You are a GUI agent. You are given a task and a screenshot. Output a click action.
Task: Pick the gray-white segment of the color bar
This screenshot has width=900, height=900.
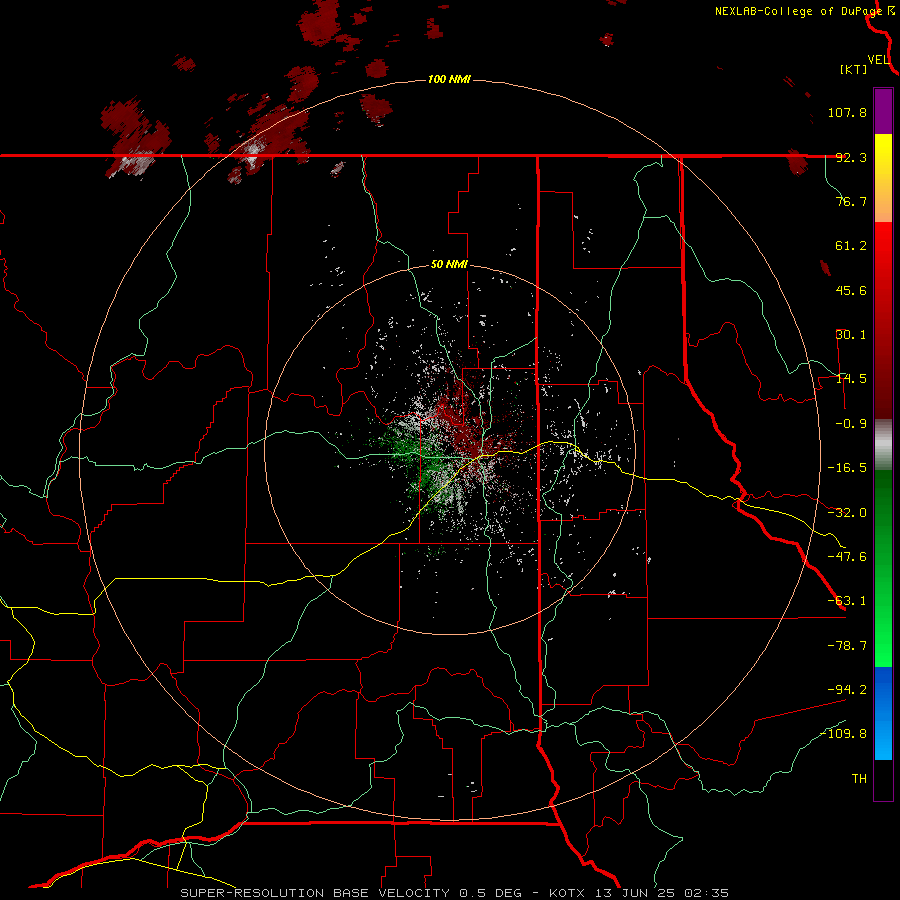[883, 445]
